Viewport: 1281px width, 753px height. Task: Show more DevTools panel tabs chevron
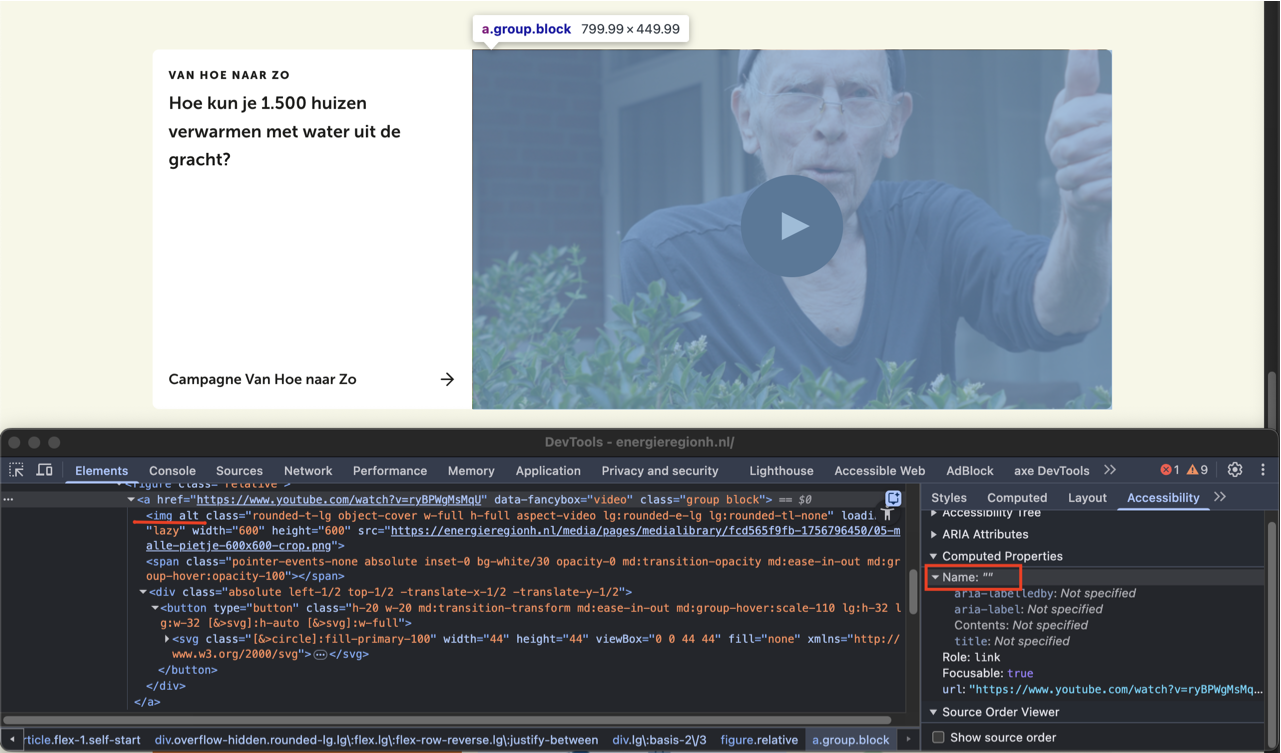[x=1110, y=470]
